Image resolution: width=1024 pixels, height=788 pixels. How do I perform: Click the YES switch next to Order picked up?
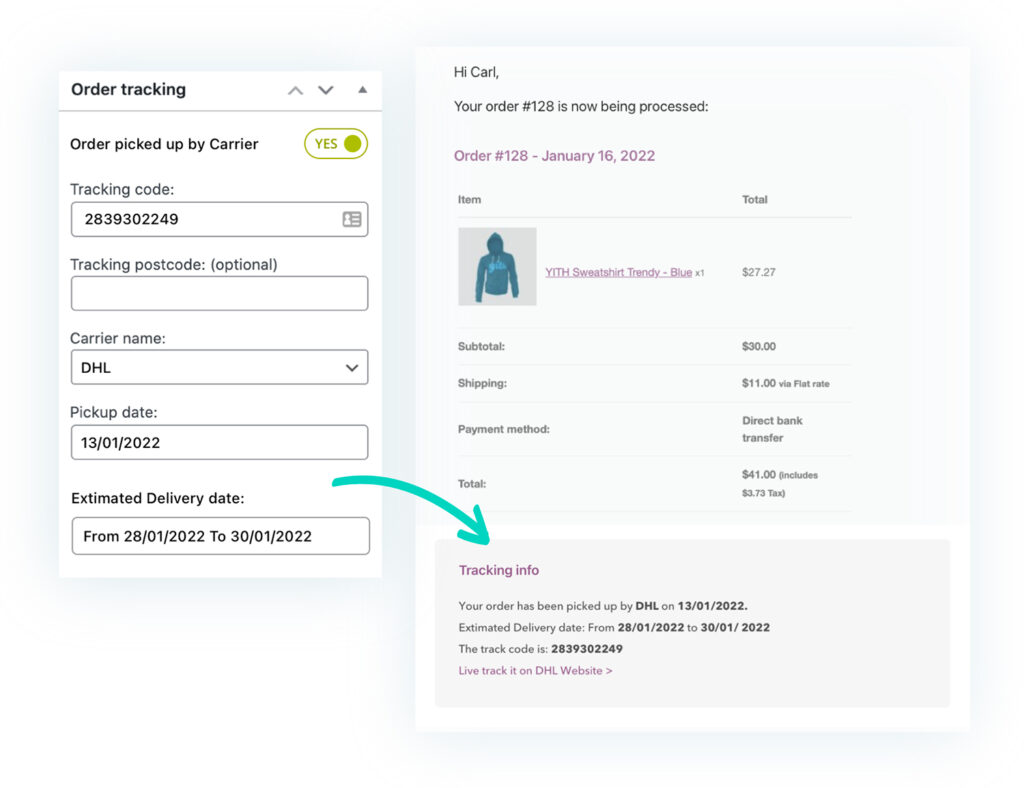coord(335,143)
